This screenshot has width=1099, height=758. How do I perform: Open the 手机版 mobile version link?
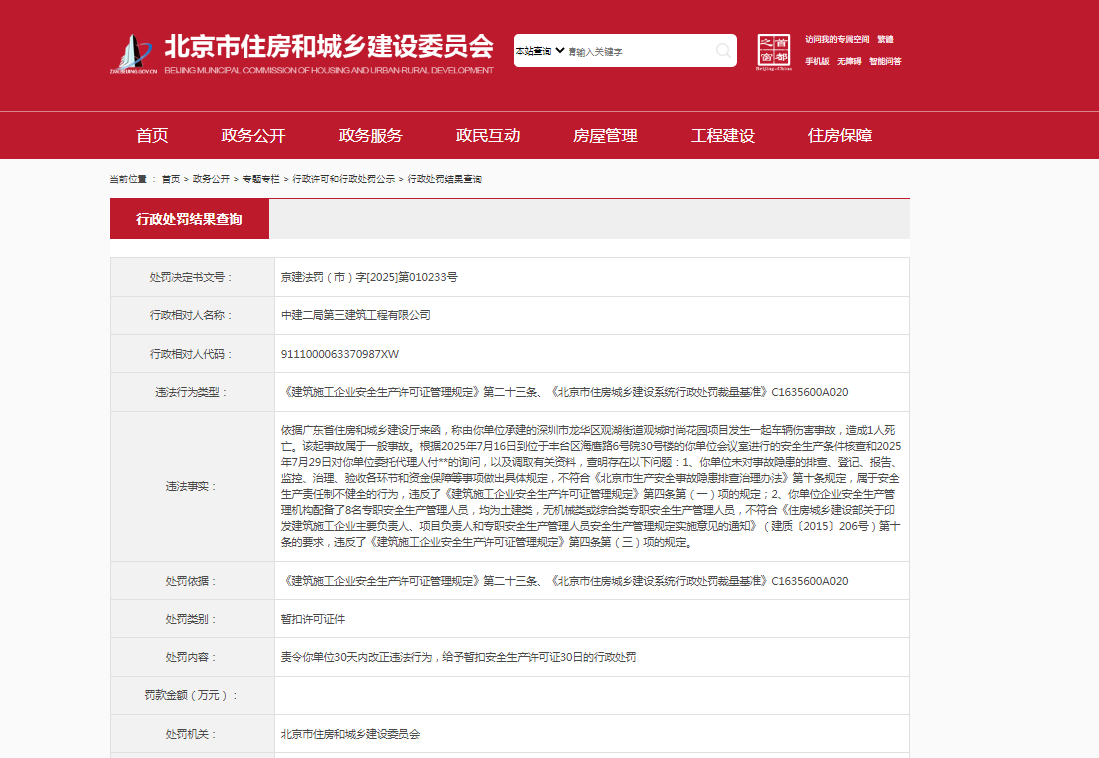817,62
